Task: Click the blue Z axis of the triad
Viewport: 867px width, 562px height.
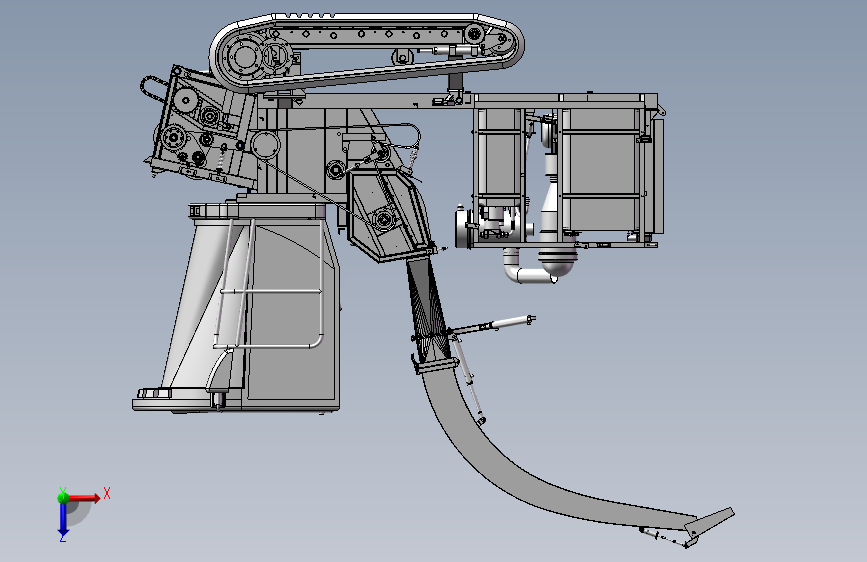Action: [x=63, y=519]
